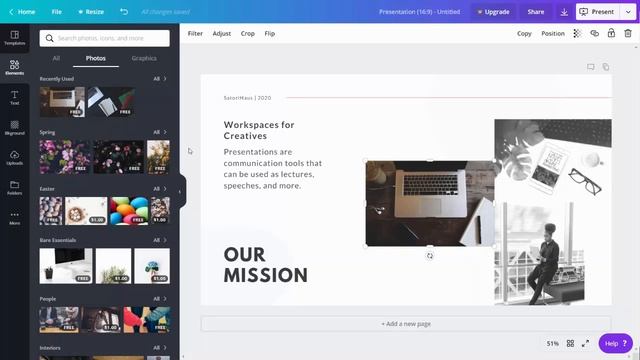640x360 pixels.
Task: Expand All for Bare Essentials
Action: (160, 240)
